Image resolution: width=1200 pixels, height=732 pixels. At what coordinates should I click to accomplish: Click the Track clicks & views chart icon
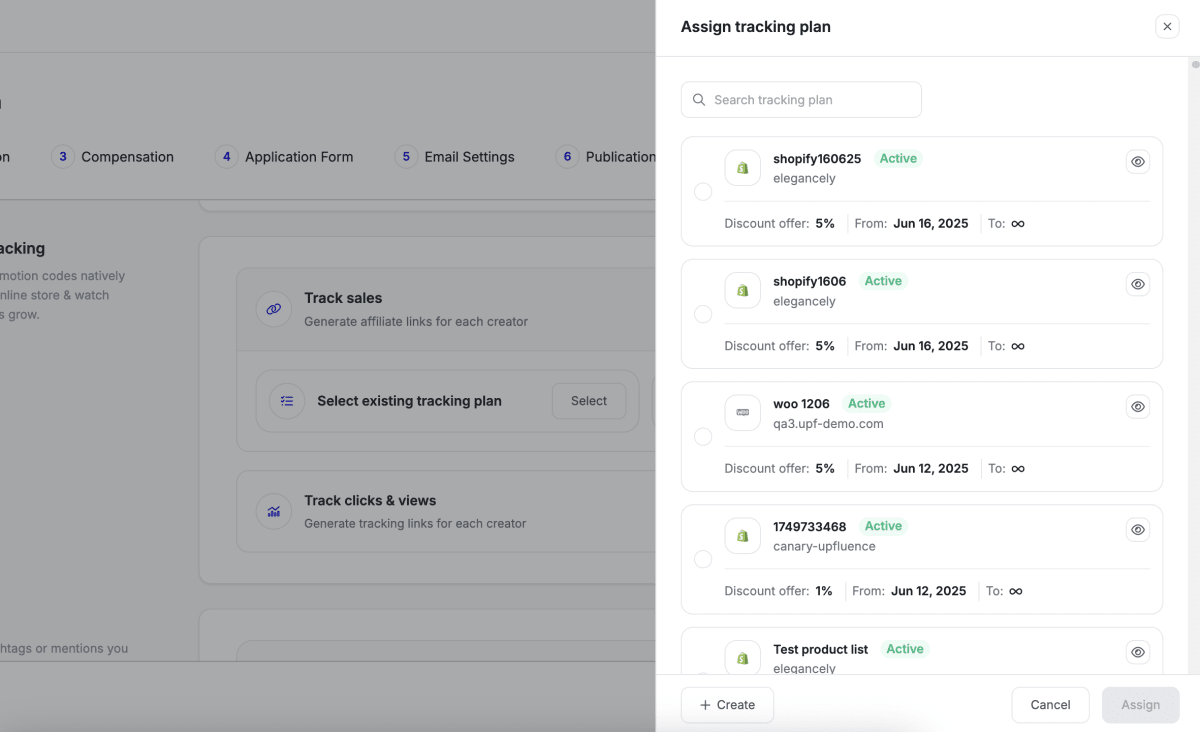274,511
